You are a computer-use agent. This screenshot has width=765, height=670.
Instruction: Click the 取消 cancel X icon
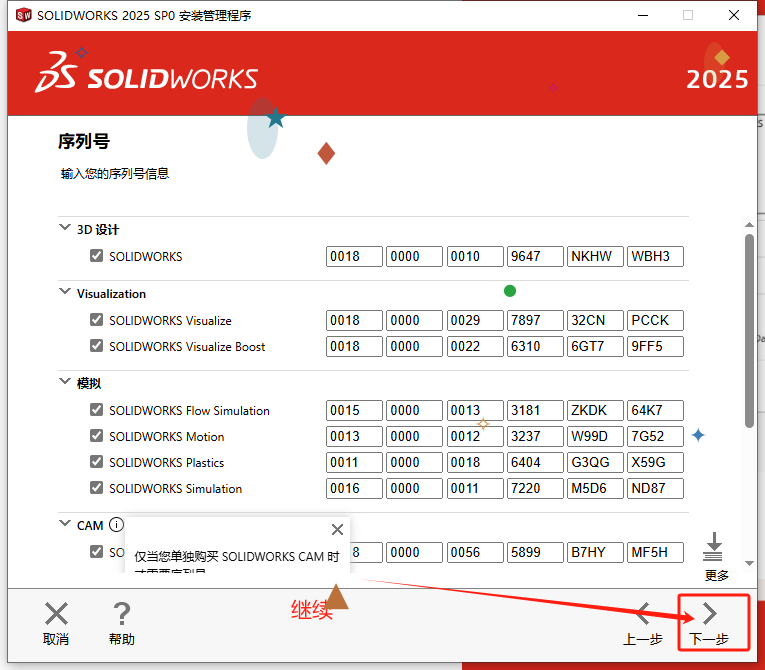click(56, 613)
